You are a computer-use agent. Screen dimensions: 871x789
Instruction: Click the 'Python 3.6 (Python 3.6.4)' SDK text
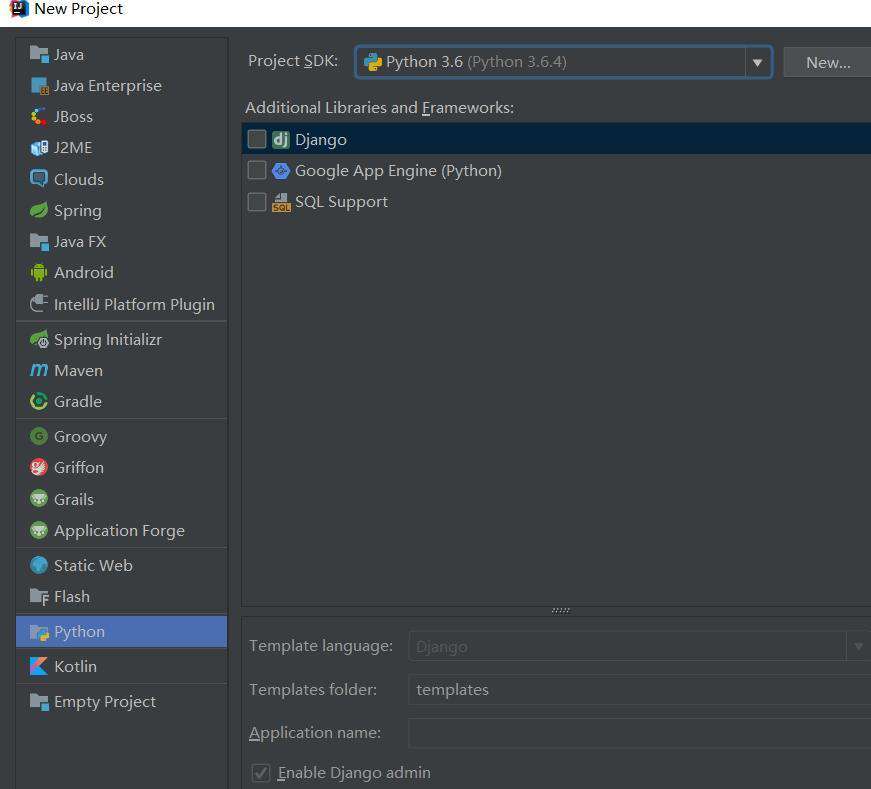click(476, 62)
